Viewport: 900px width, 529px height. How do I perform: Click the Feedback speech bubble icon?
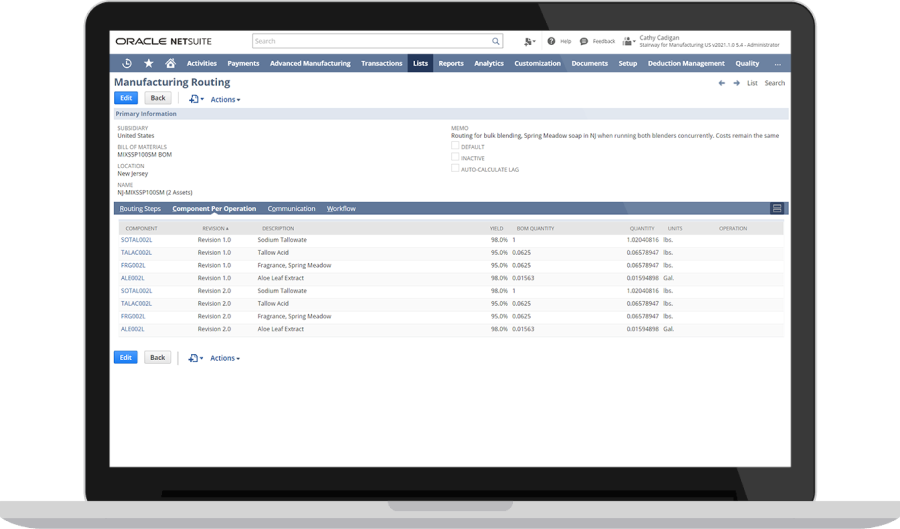(x=584, y=41)
